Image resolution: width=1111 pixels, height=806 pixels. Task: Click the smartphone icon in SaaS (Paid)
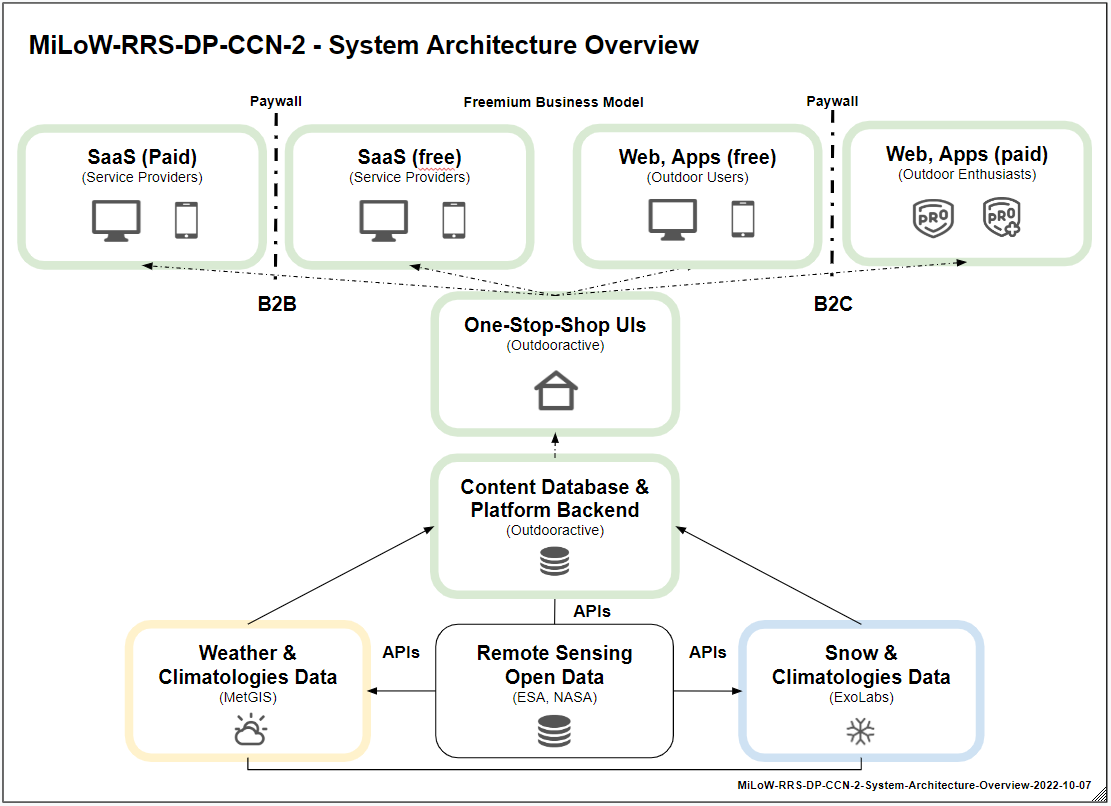(186, 220)
